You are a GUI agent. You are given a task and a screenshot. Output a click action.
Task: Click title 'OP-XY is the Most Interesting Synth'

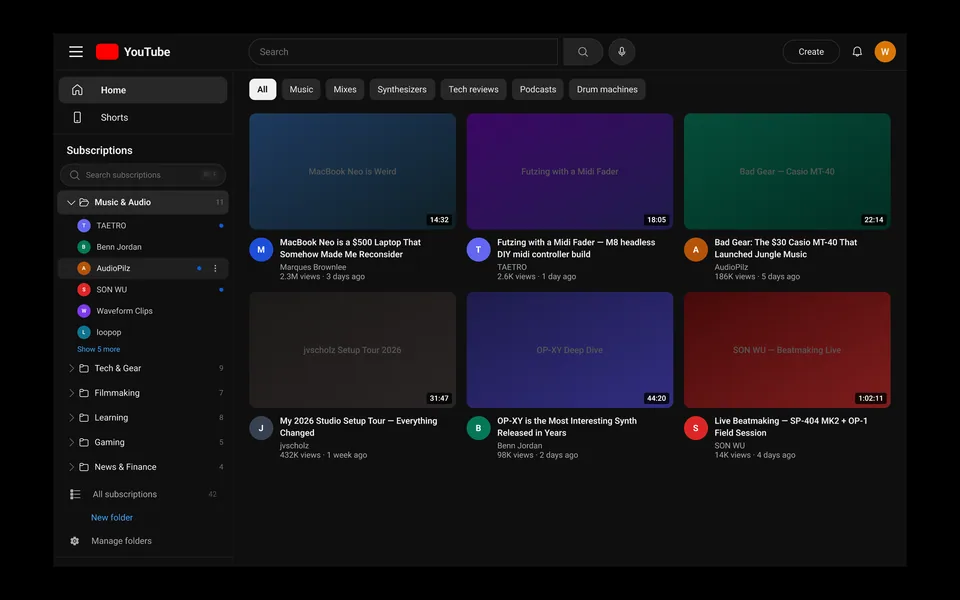coord(567,427)
